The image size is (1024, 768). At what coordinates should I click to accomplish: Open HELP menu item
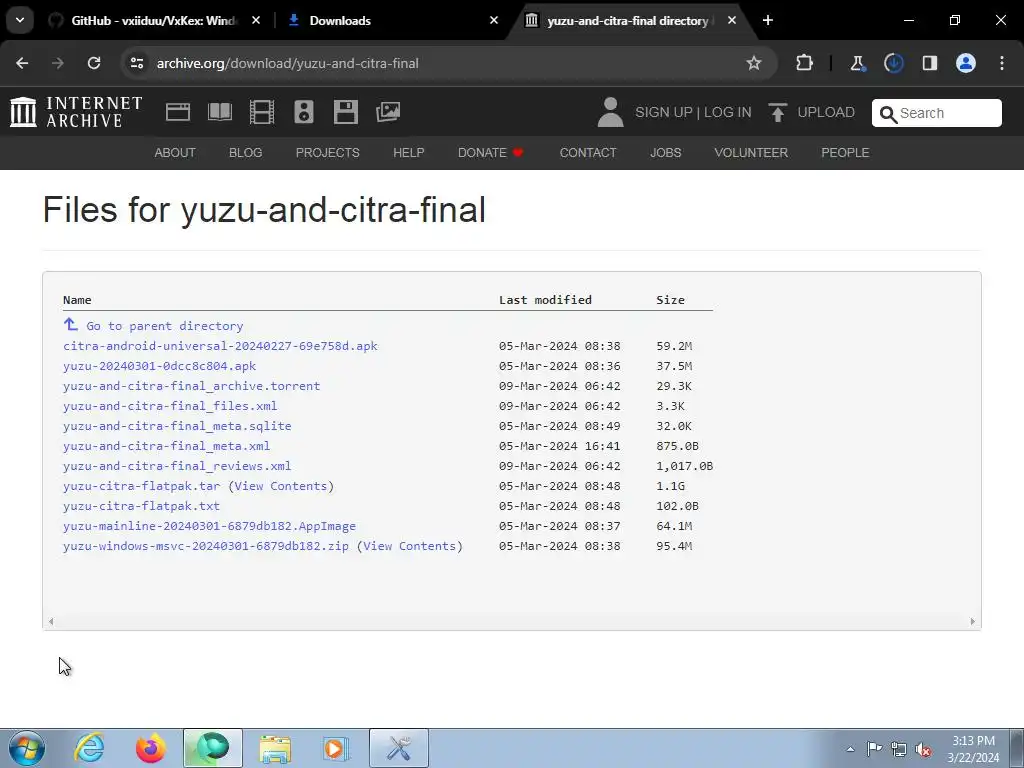click(x=409, y=153)
